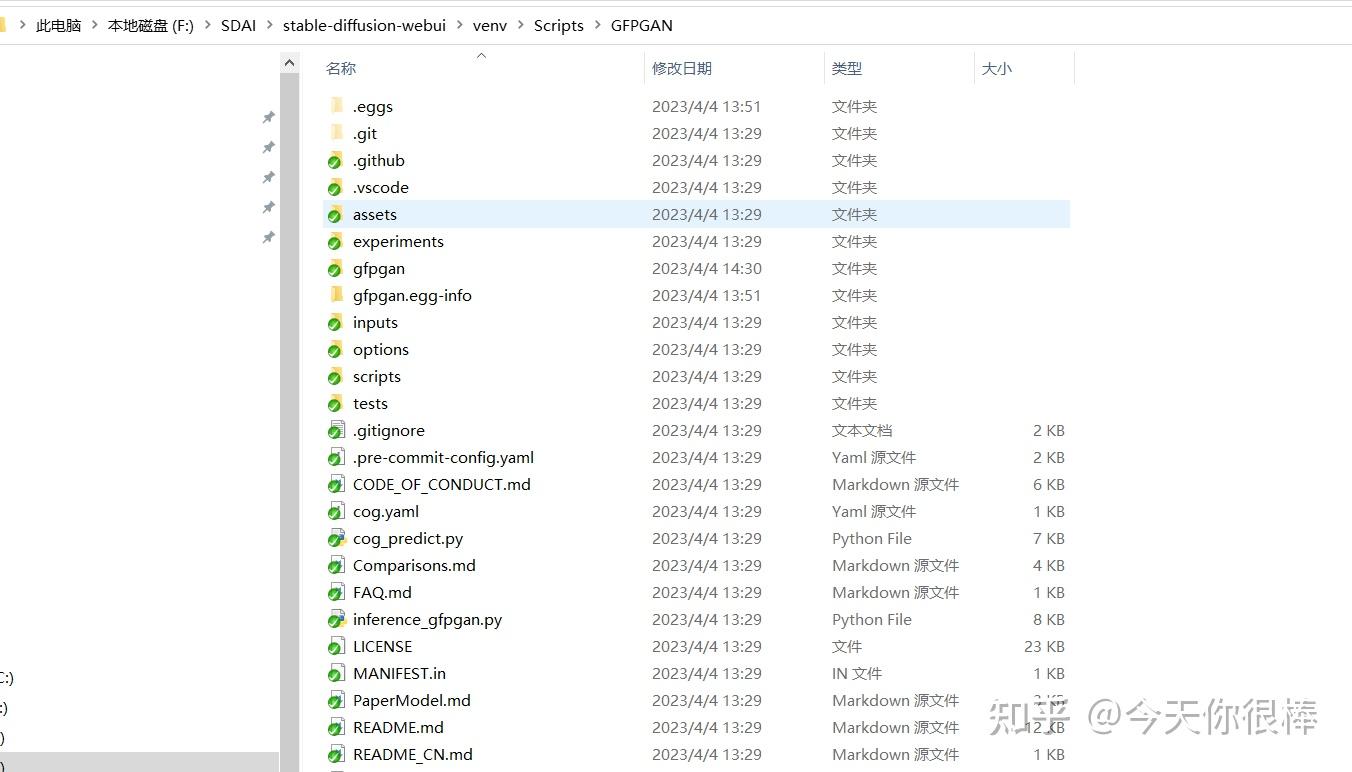1352x772 pixels.
Task: Select the PaperModel.md file icon
Action: click(x=336, y=700)
